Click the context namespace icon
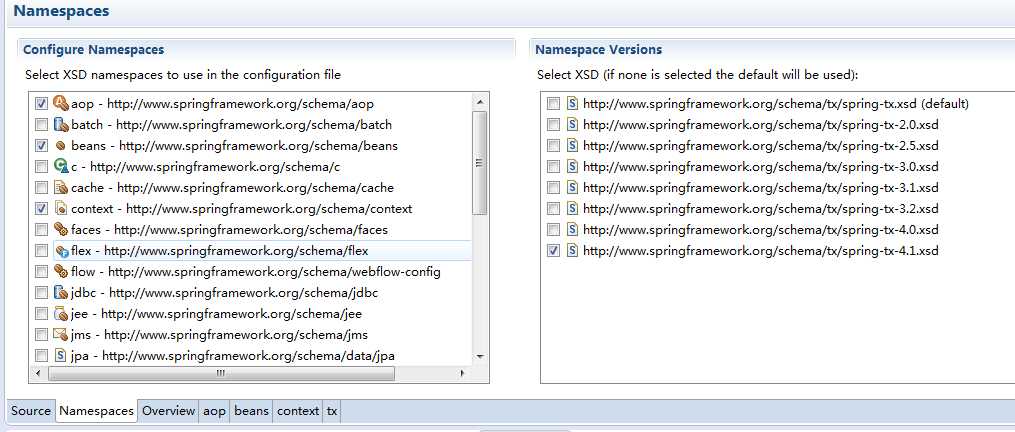This screenshot has height=432, width=1015. click(x=61, y=209)
